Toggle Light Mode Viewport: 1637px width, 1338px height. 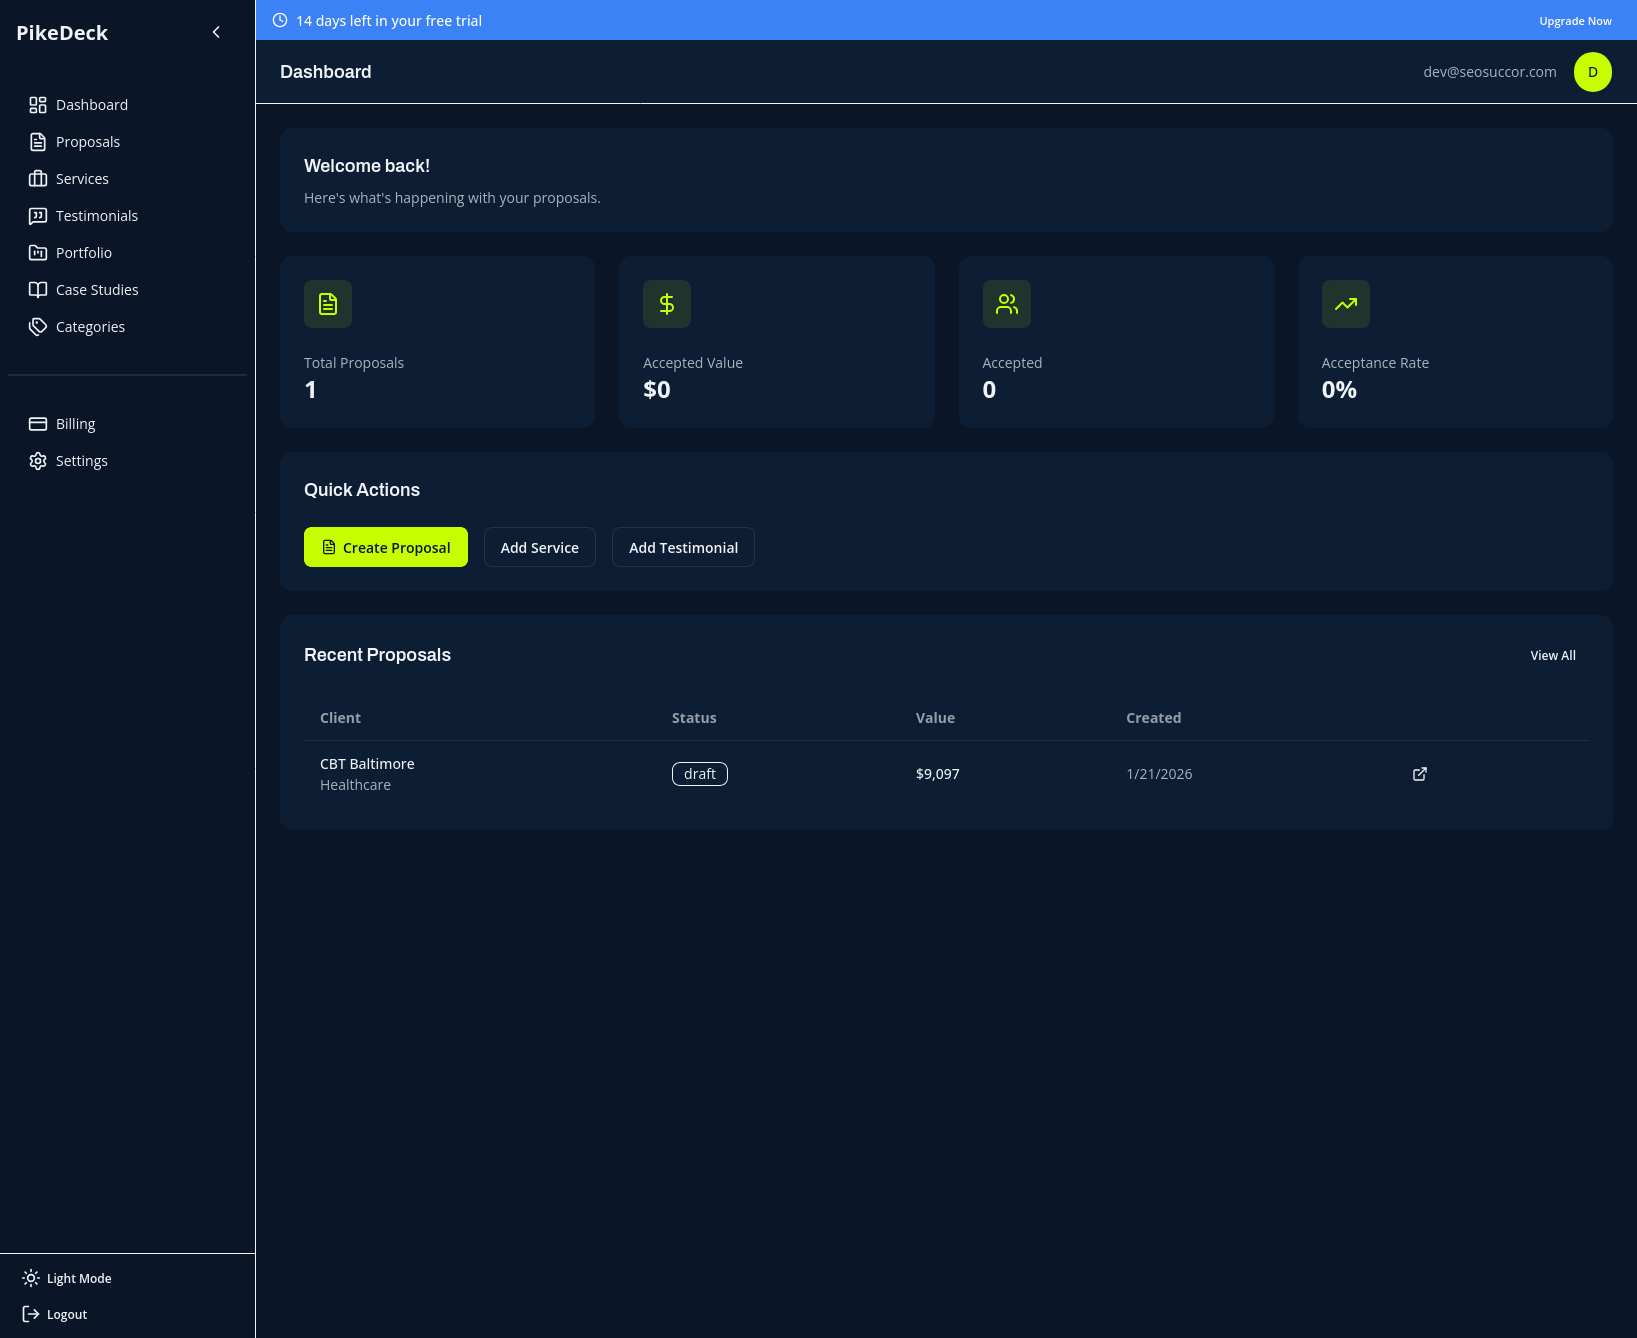pos(67,1278)
